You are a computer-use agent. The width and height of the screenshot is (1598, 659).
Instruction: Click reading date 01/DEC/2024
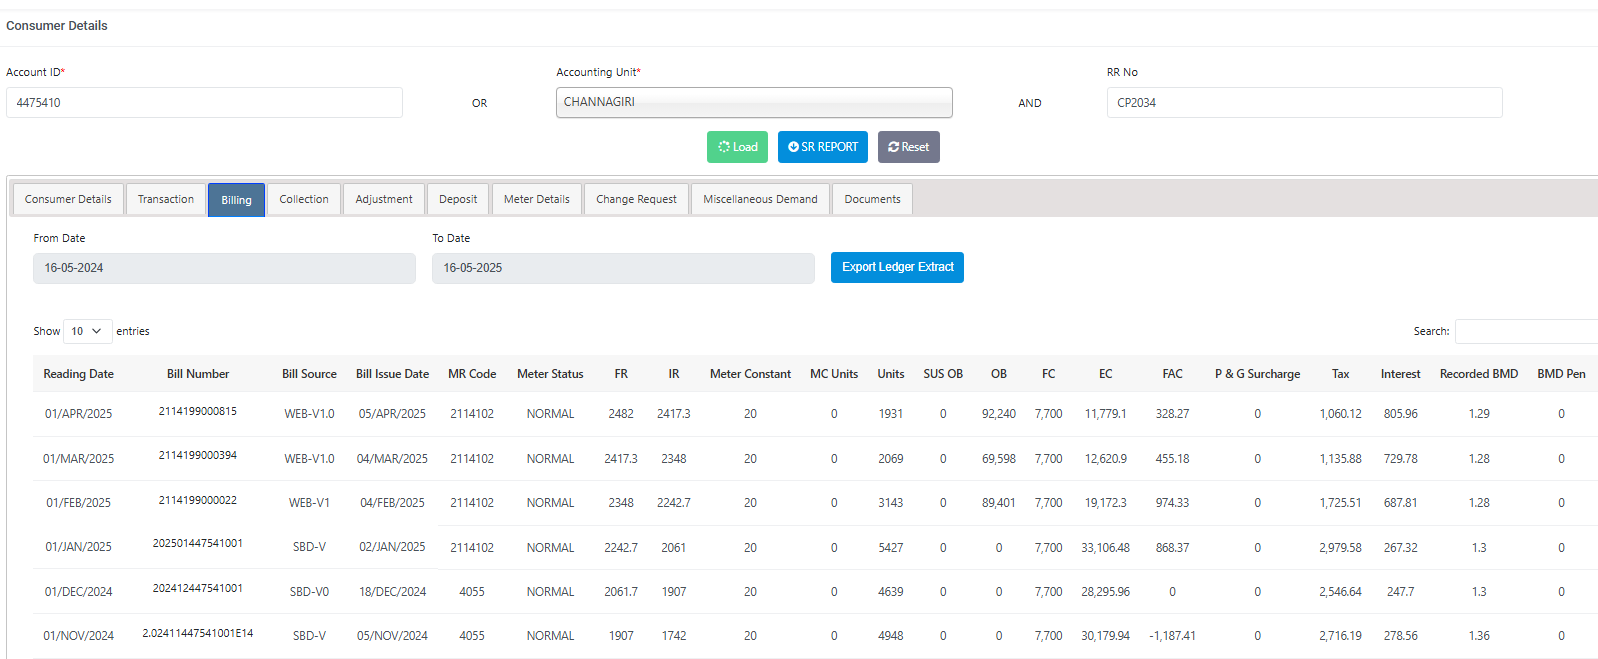[x=78, y=592]
